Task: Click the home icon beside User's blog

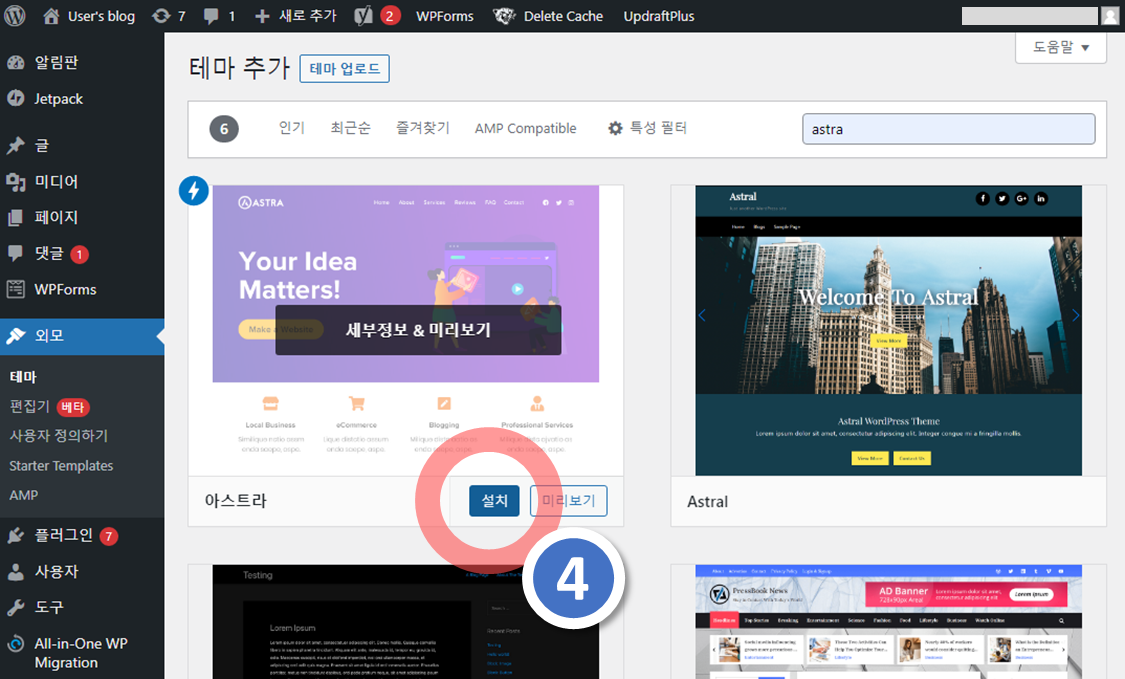Action: coord(51,16)
